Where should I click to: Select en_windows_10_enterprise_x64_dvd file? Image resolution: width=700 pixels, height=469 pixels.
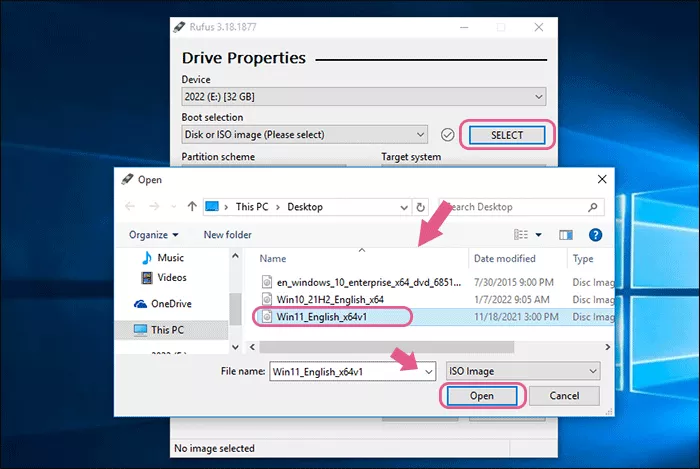(369, 282)
